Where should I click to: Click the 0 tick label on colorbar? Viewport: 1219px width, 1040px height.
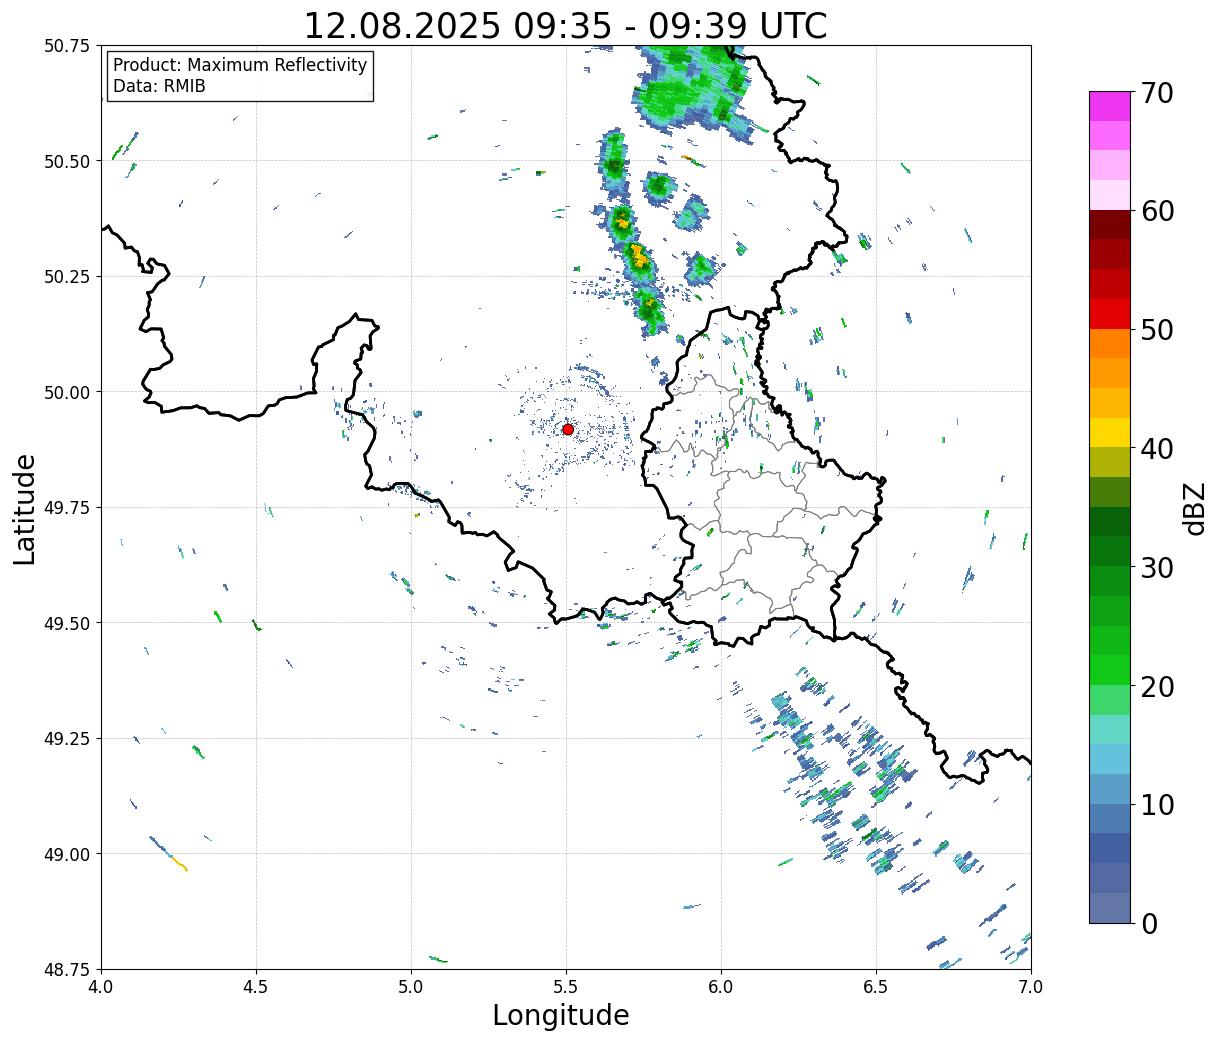coord(1149,924)
